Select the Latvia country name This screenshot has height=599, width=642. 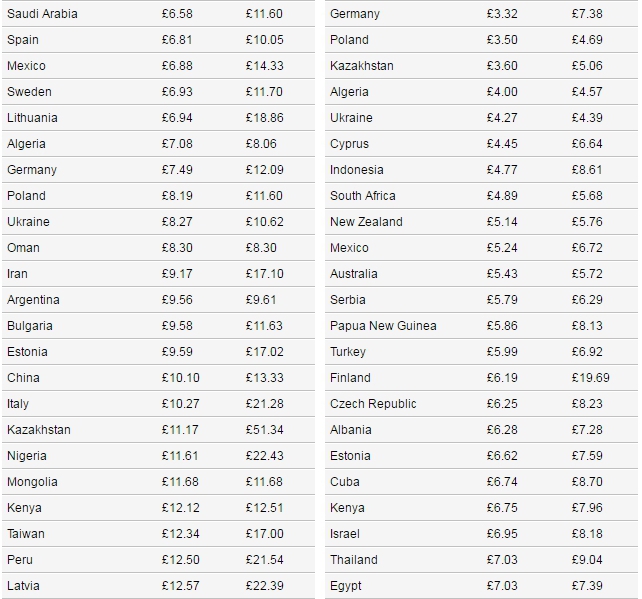tap(24, 586)
